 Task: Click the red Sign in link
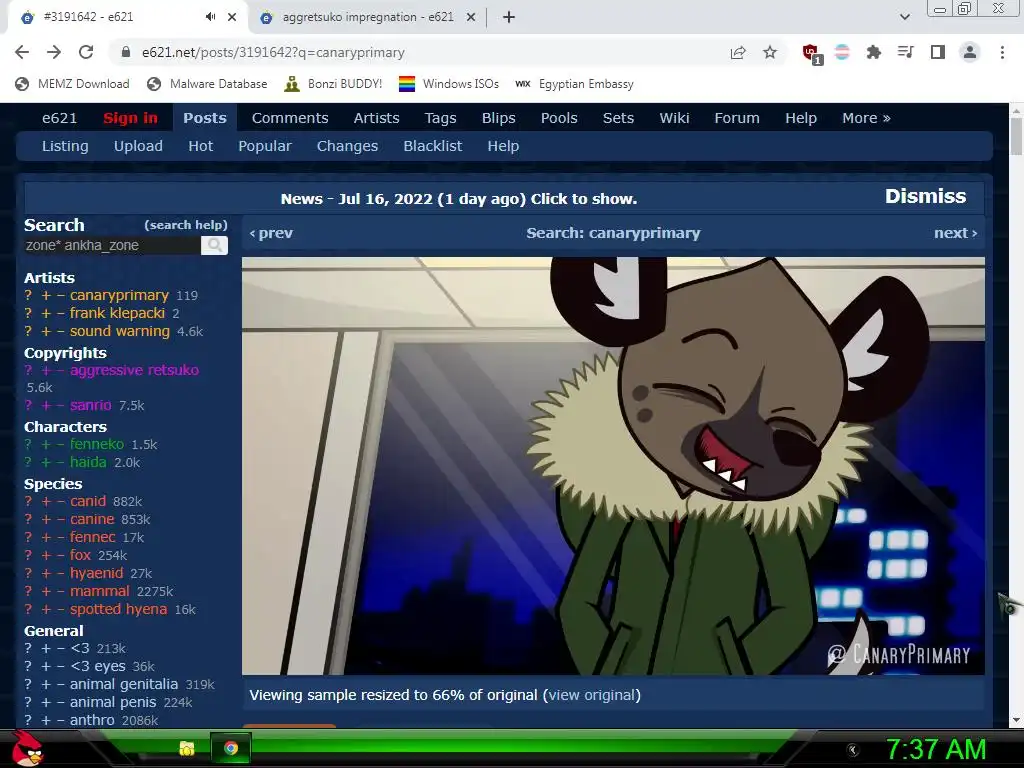(130, 118)
